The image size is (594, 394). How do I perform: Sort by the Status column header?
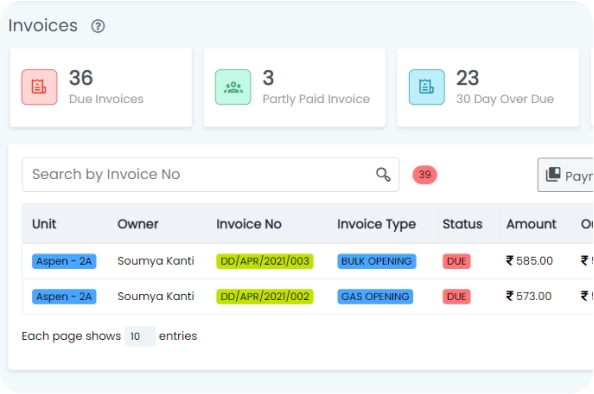point(463,224)
